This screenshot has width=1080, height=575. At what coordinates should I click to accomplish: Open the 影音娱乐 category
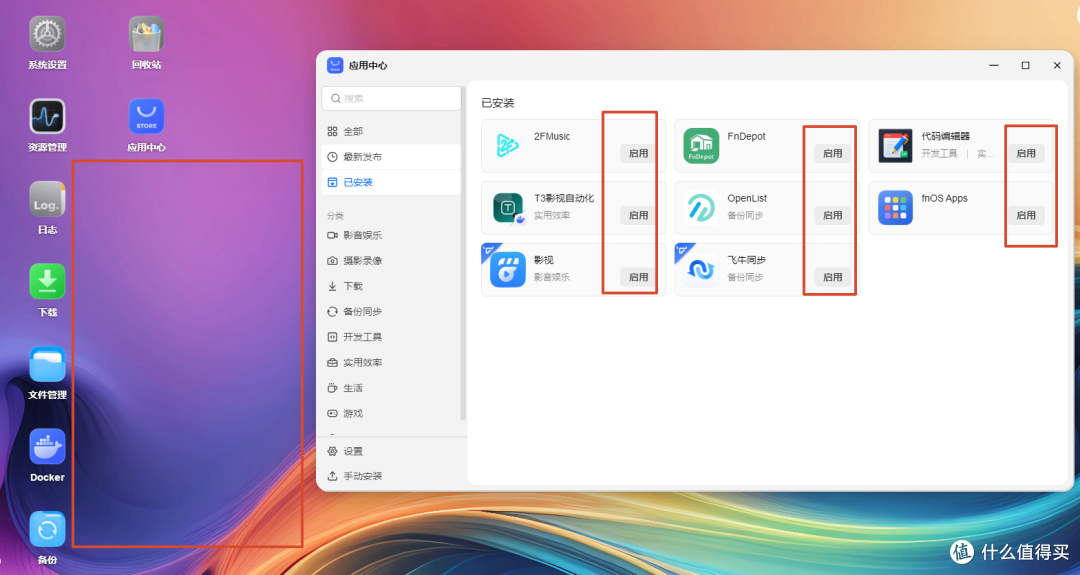(391, 236)
